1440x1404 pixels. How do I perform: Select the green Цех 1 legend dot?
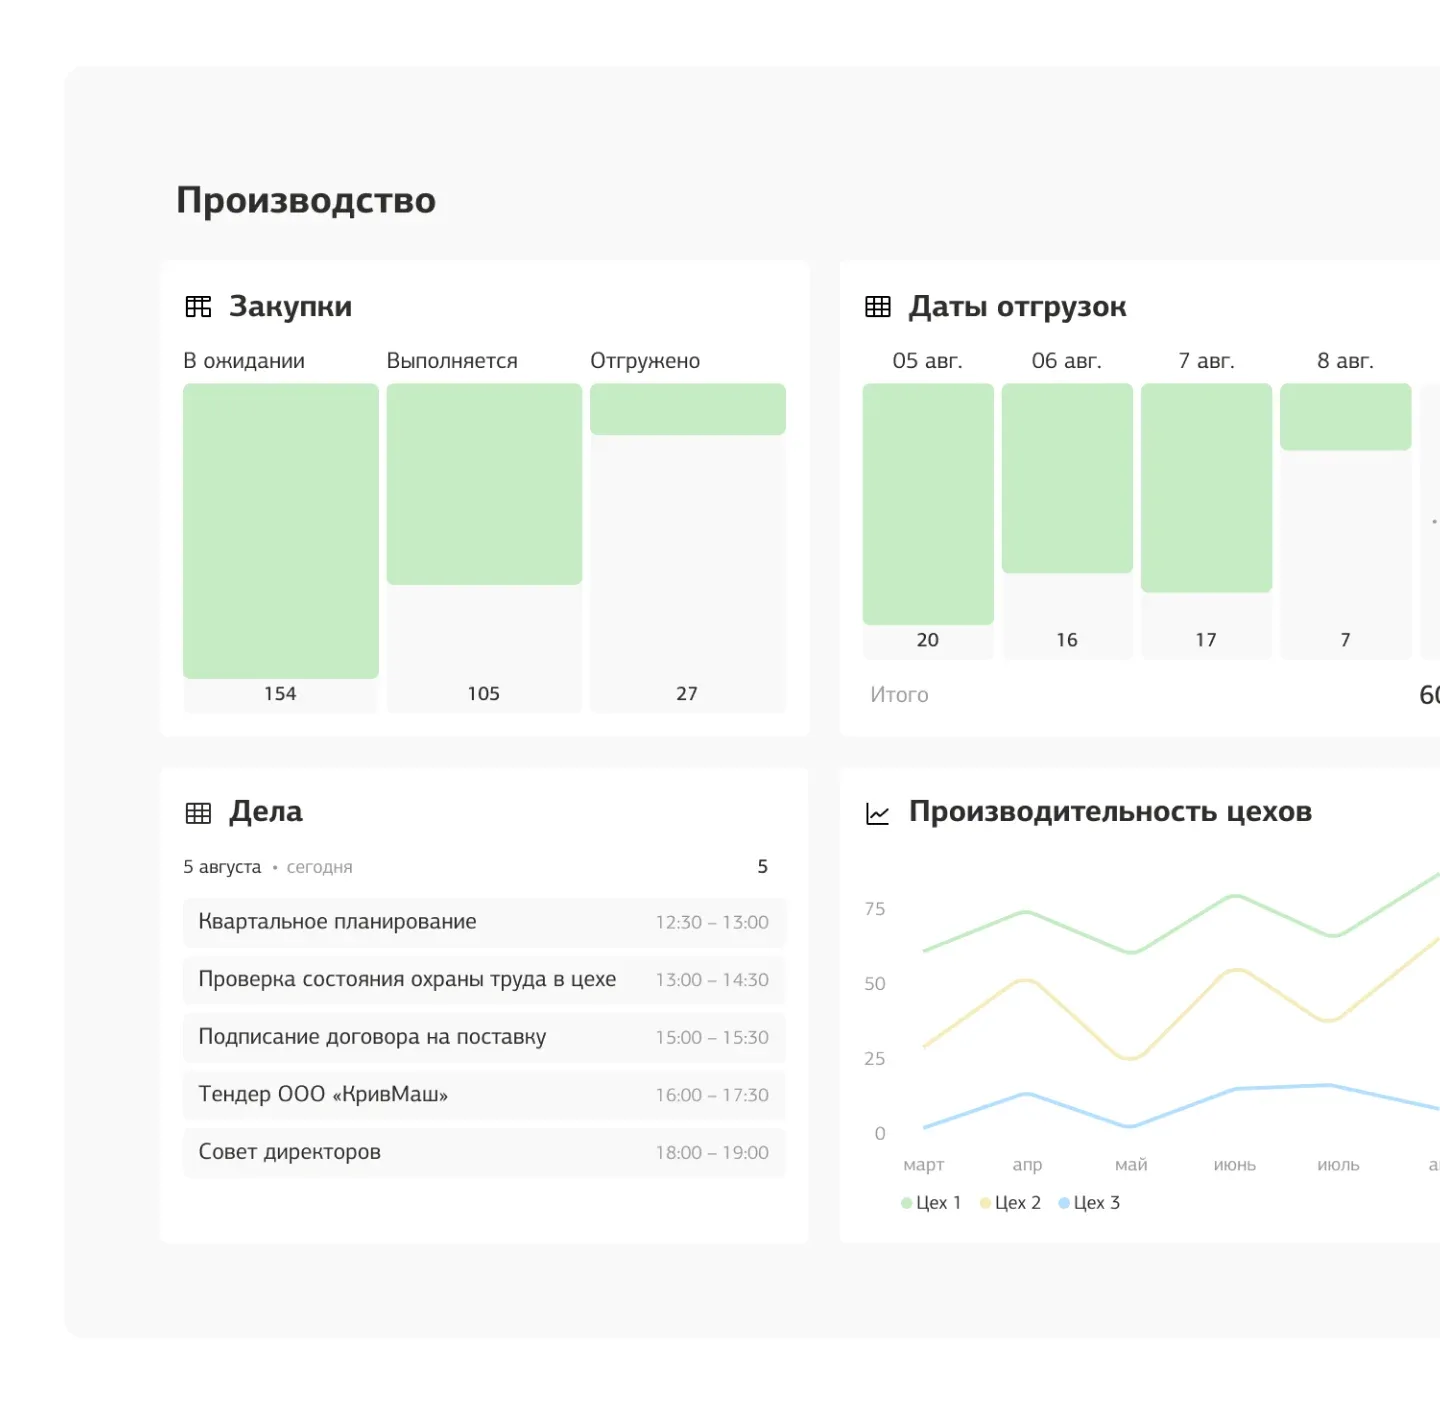(906, 1203)
